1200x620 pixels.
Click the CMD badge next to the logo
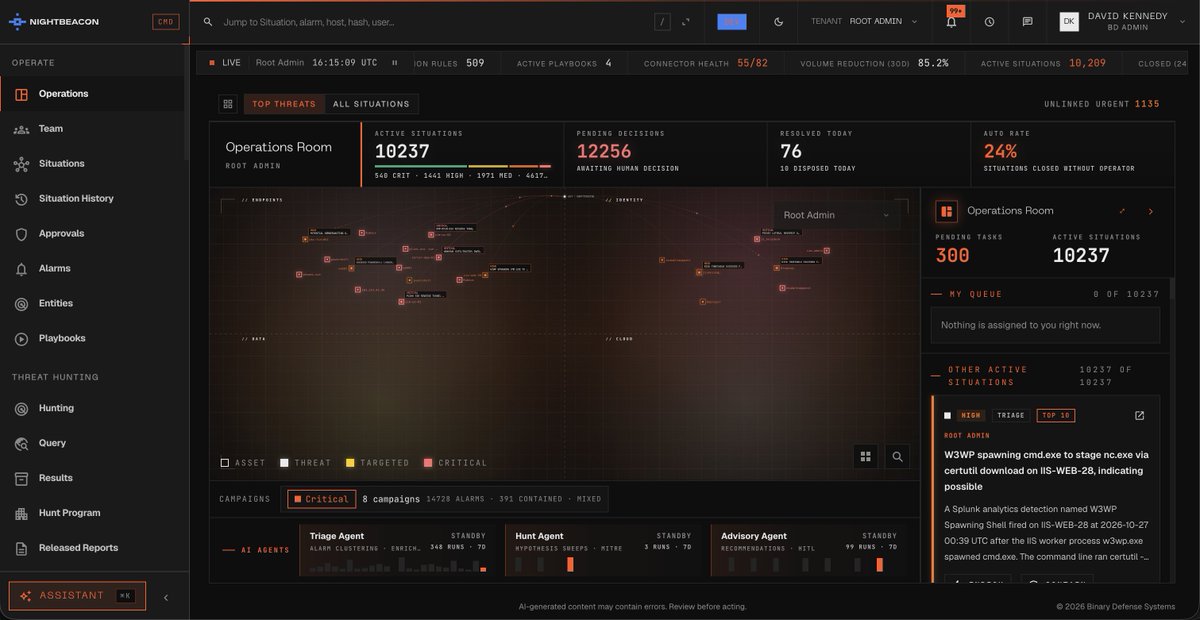166,21
